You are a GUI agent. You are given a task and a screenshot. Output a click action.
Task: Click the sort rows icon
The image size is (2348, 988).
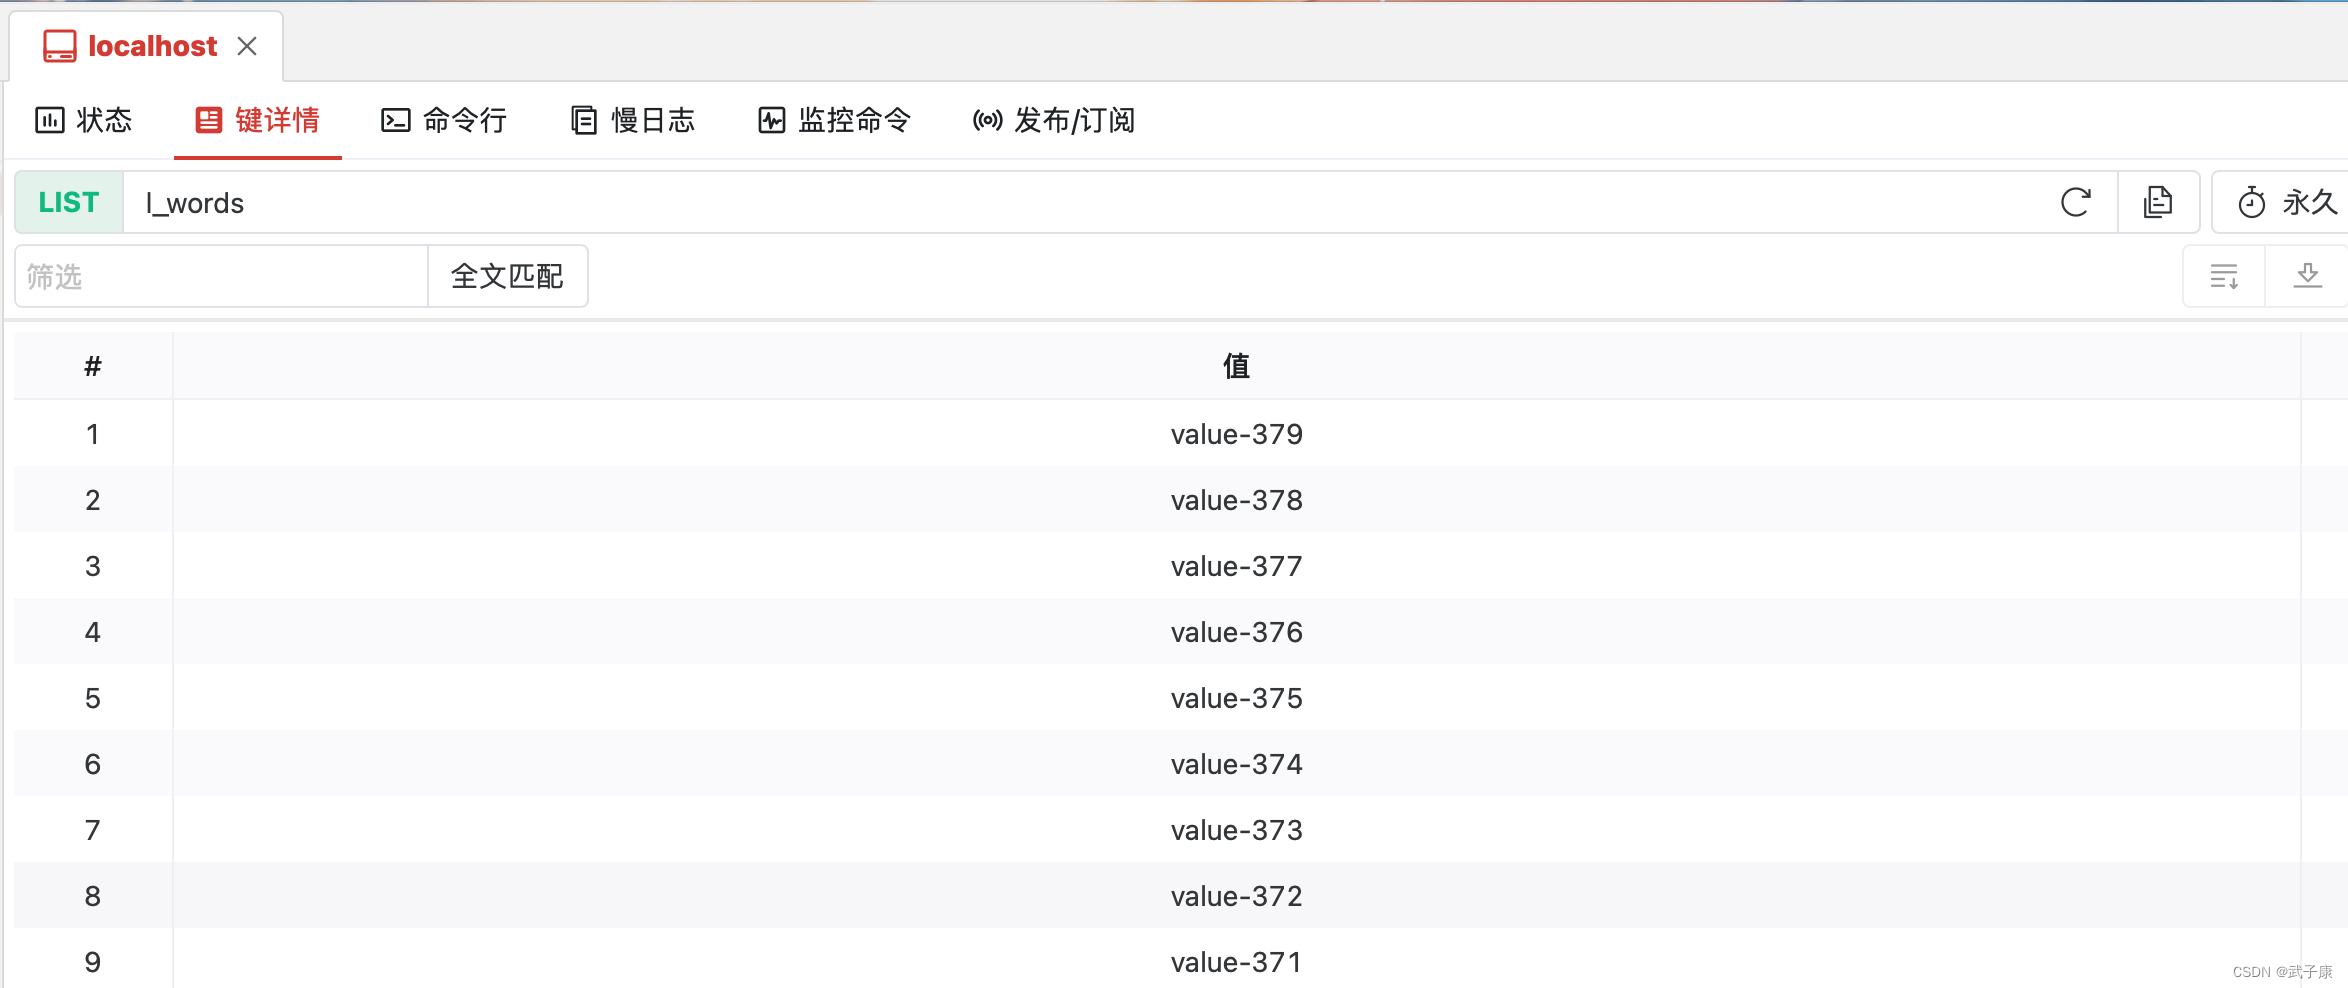pyautogui.click(x=2224, y=276)
